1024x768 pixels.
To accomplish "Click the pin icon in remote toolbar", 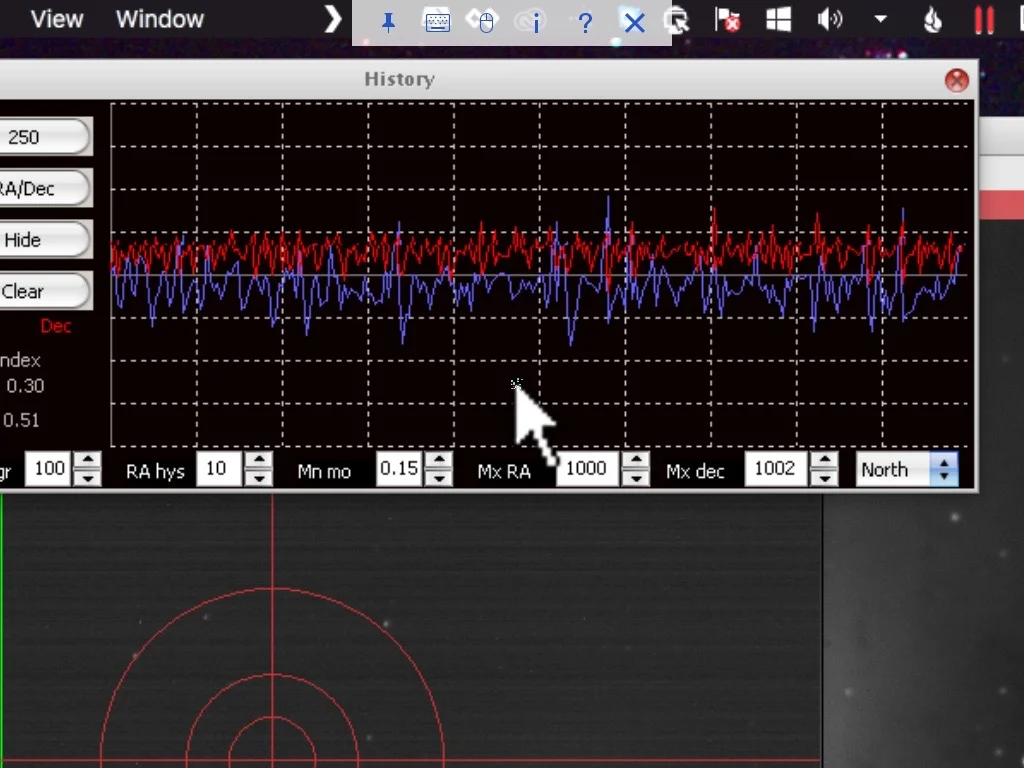I will pyautogui.click(x=388, y=23).
